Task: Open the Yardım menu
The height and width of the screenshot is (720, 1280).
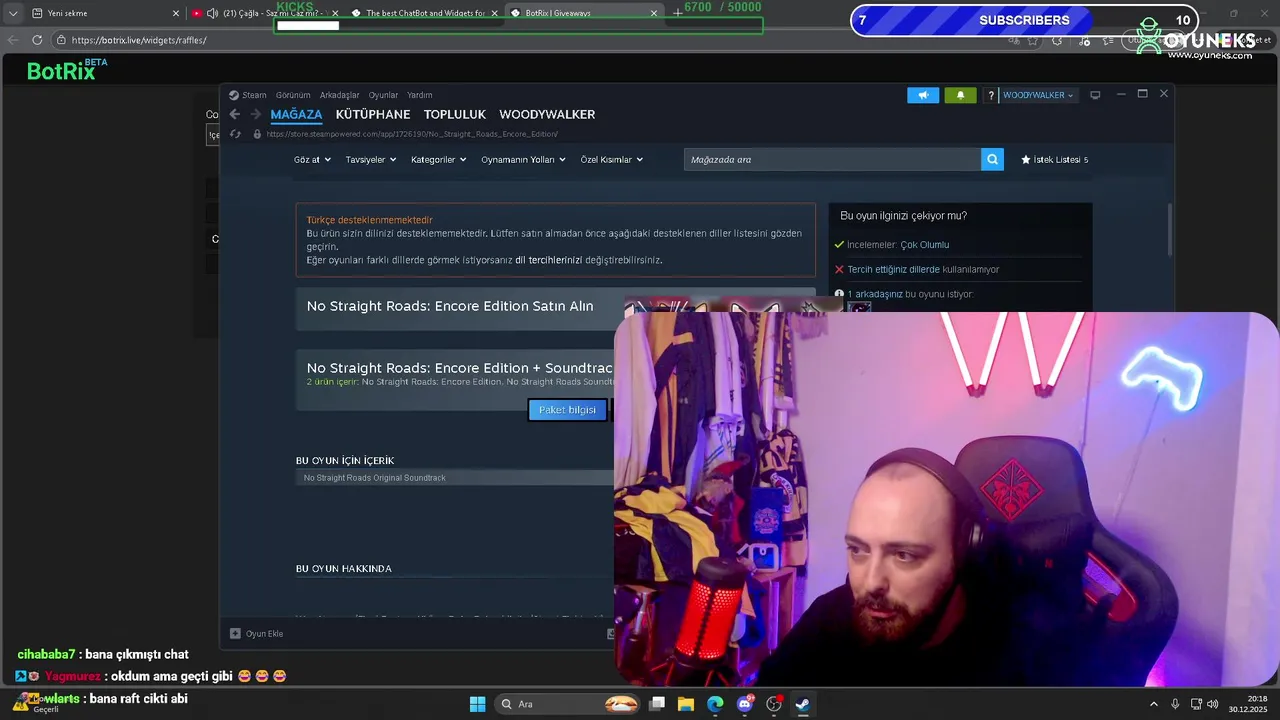Action: point(419,95)
